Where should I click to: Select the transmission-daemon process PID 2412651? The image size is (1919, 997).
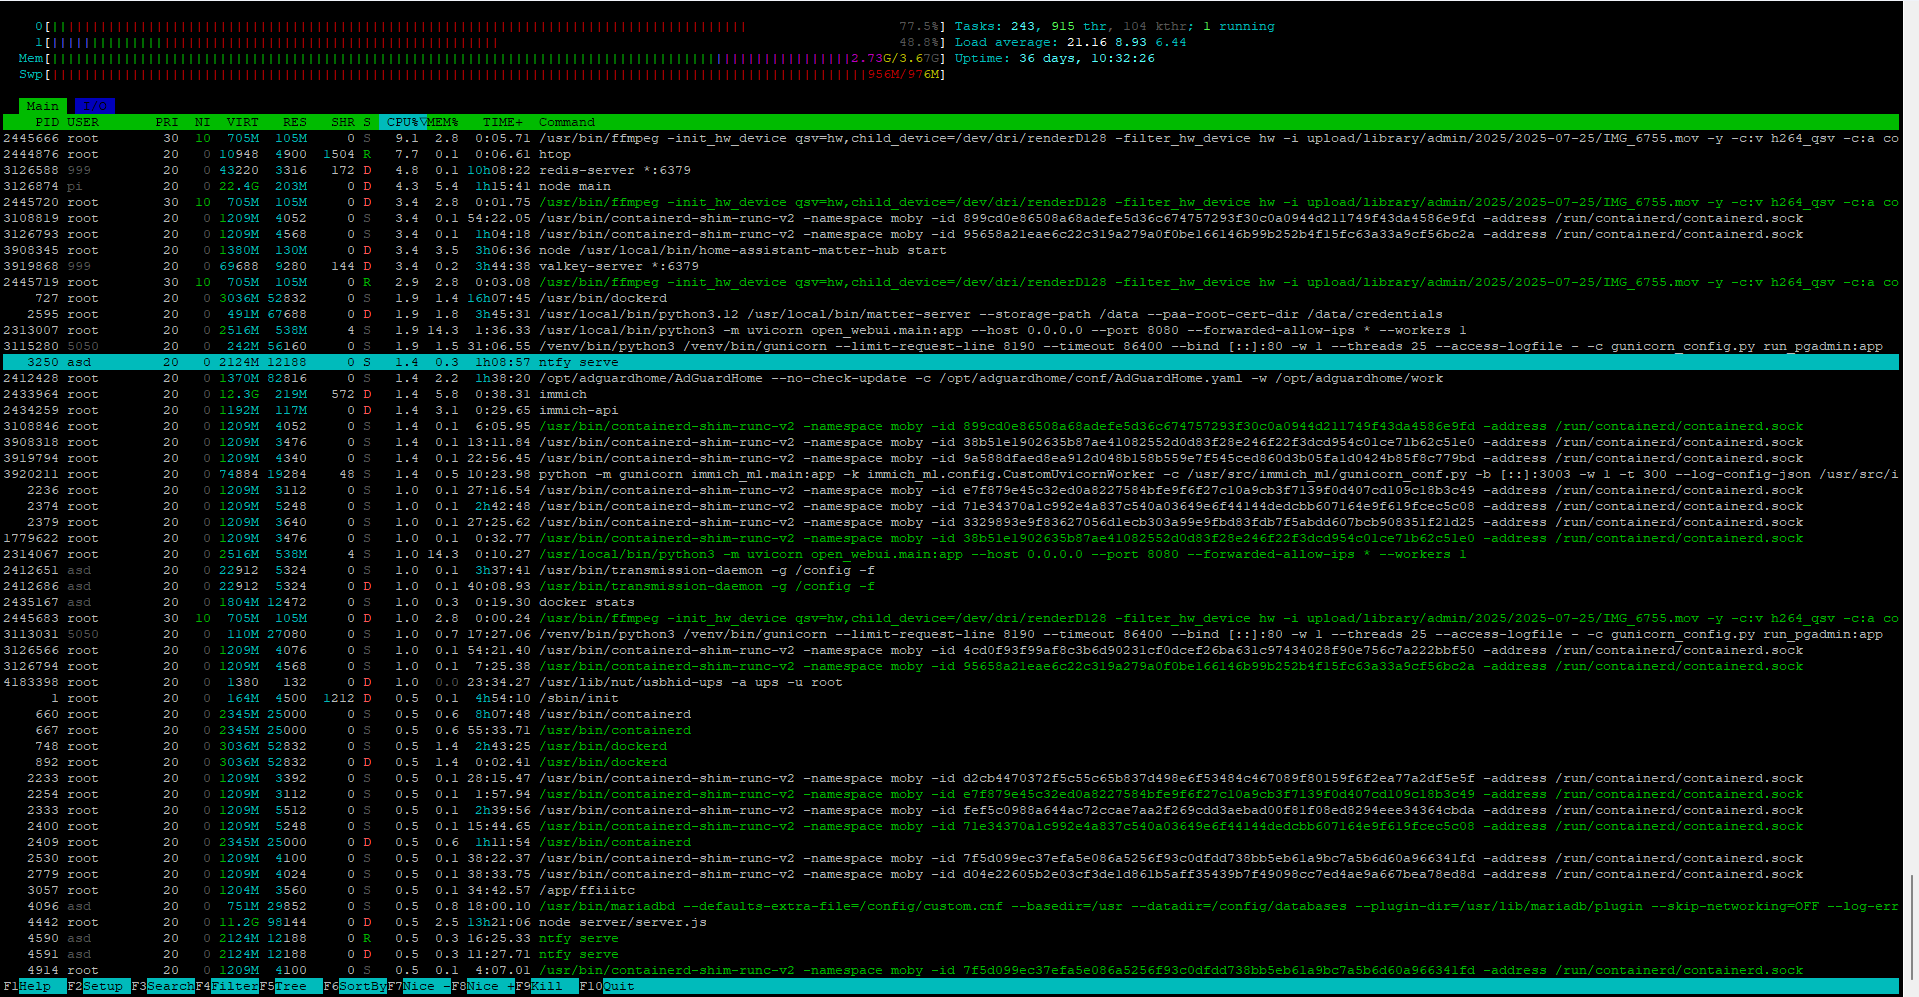tap(951, 570)
